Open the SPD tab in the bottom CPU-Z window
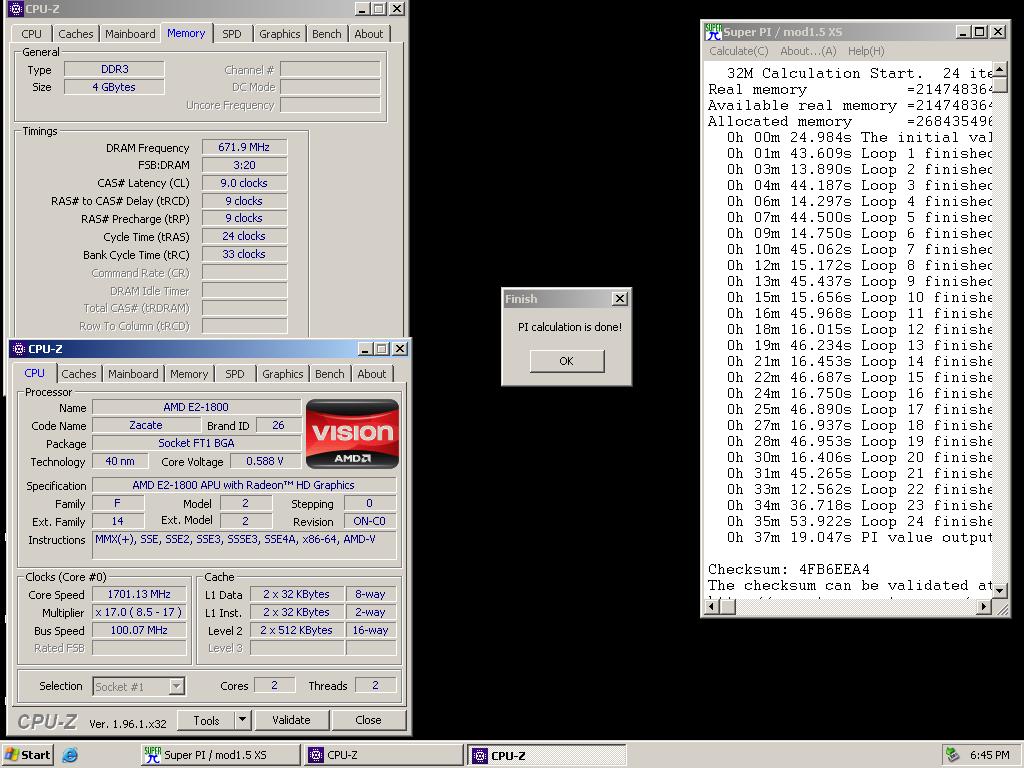This screenshot has width=1024, height=768. tap(234, 374)
